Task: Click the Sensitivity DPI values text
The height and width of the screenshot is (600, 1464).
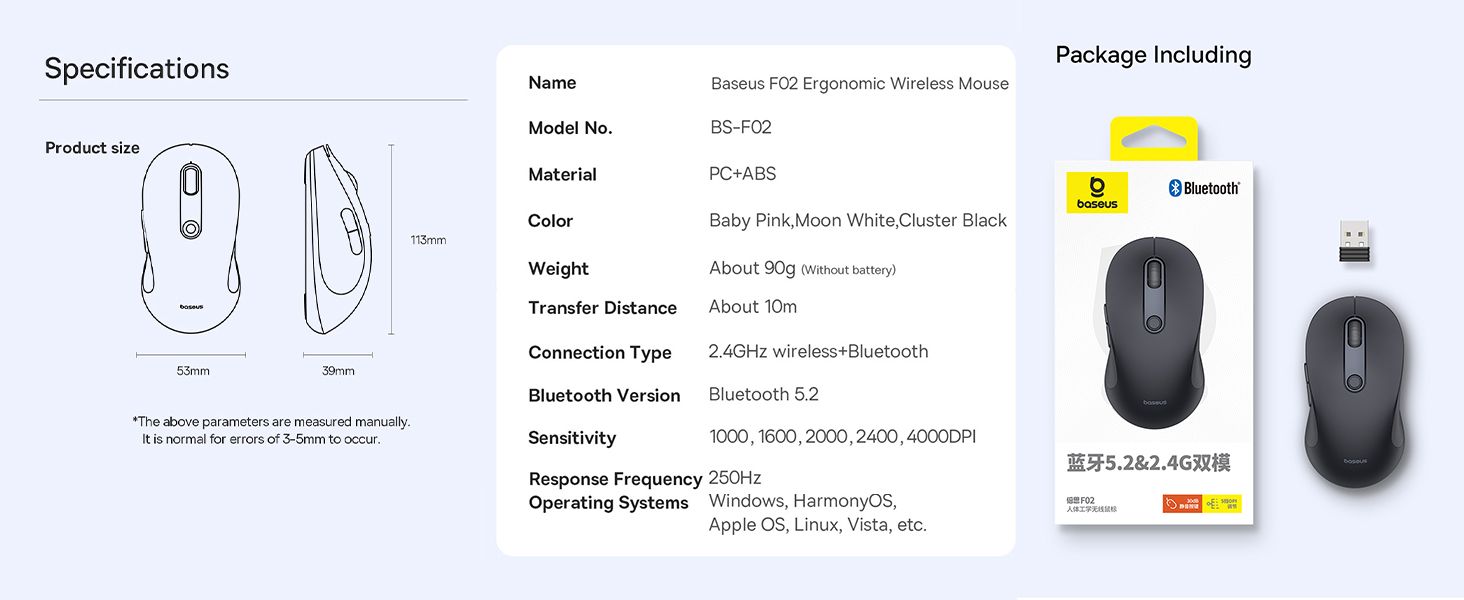Action: (842, 436)
